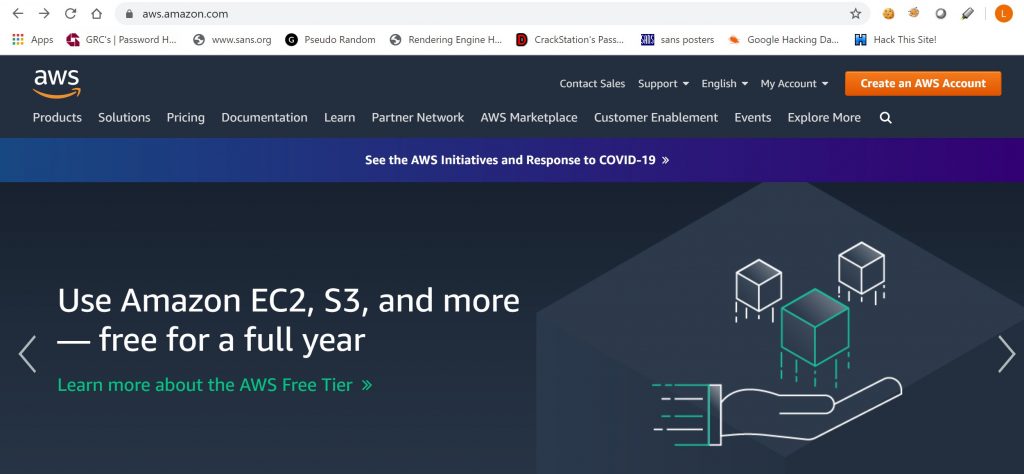Click the first cookie extension icon
1024x474 pixels.
[x=888, y=13]
